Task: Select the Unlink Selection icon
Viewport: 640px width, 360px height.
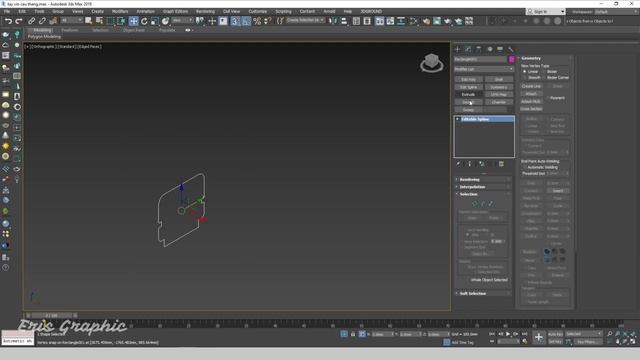Action: pos(42,21)
